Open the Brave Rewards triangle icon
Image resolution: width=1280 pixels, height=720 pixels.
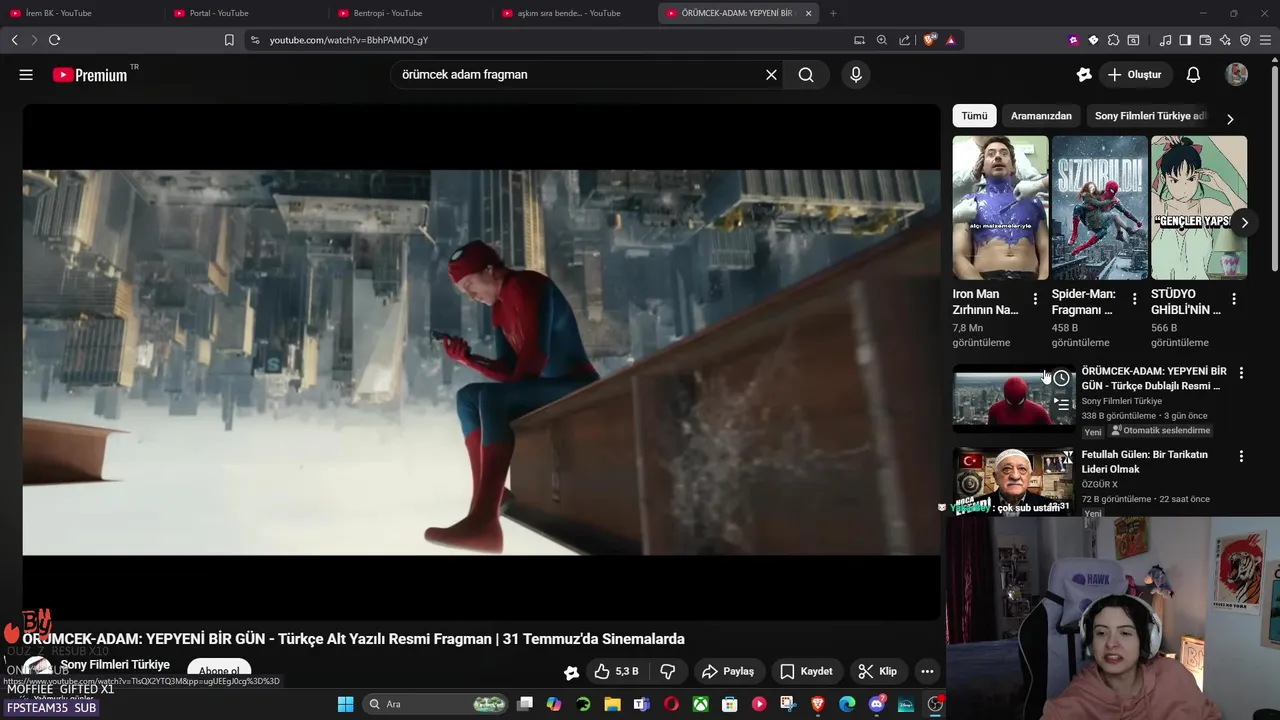click(x=950, y=40)
